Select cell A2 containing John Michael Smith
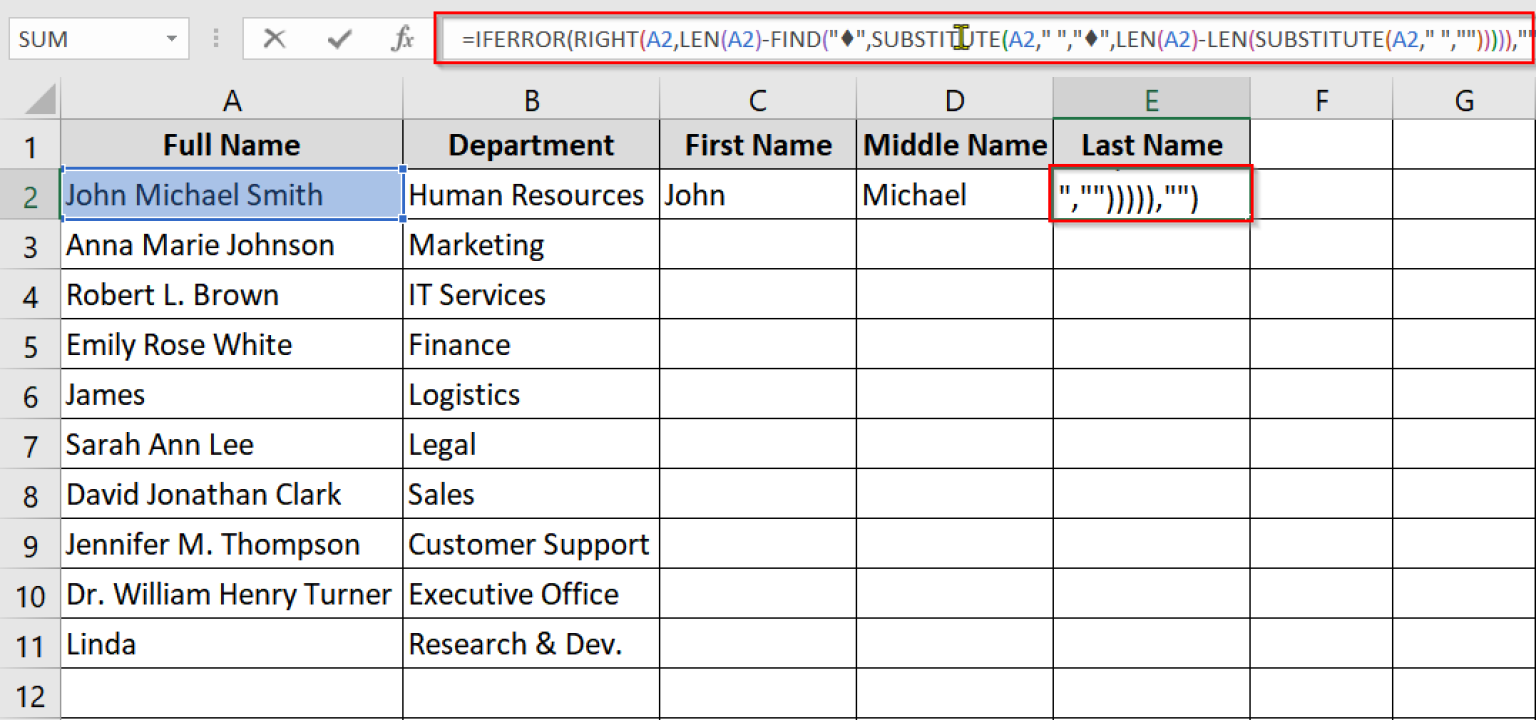Viewport: 1536px width, 720px height. click(x=230, y=194)
